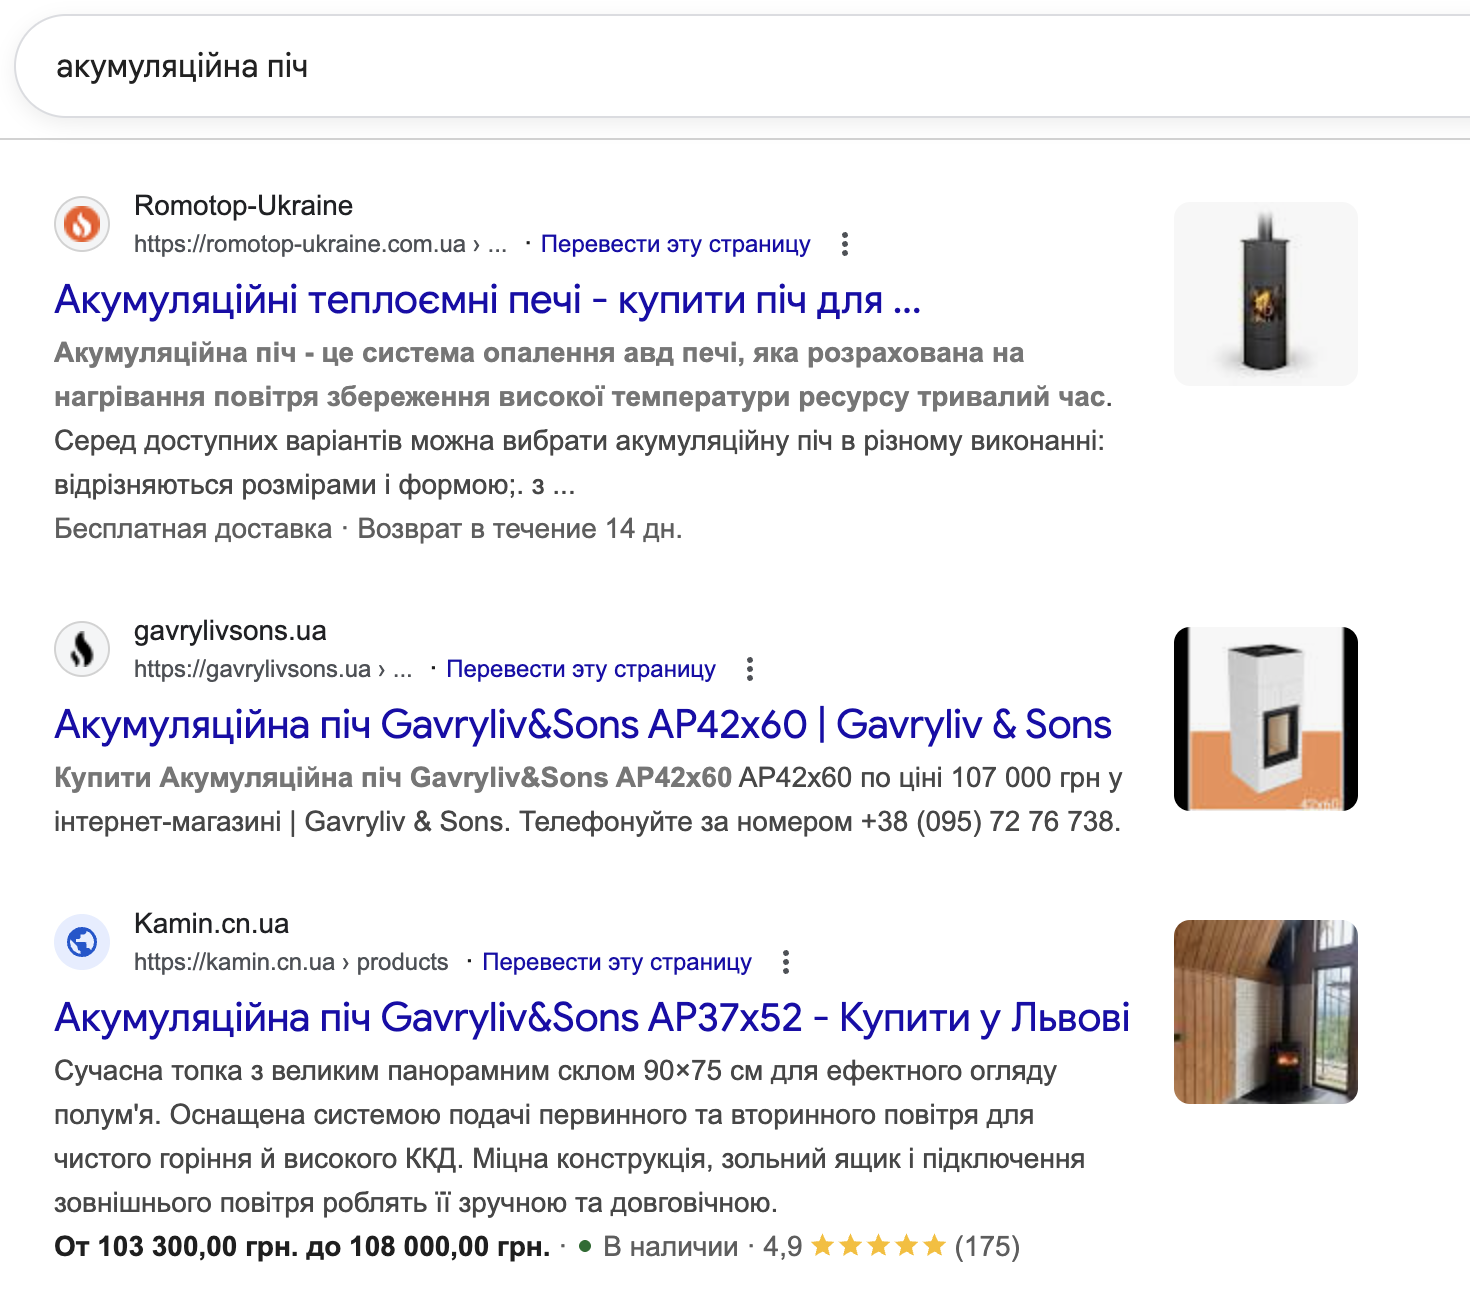Click the gavrylivsons.ua flame favicon
The image size is (1470, 1304).
(82, 649)
